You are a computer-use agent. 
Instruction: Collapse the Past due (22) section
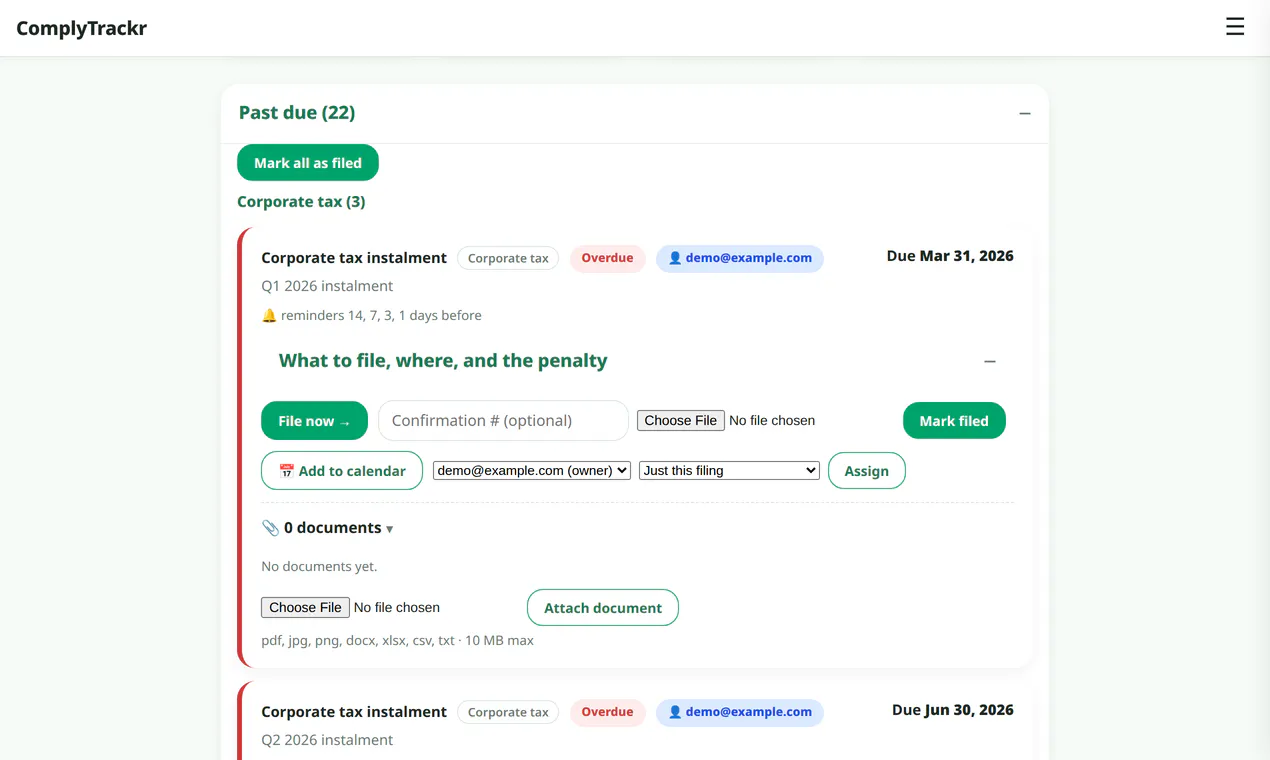point(1025,114)
